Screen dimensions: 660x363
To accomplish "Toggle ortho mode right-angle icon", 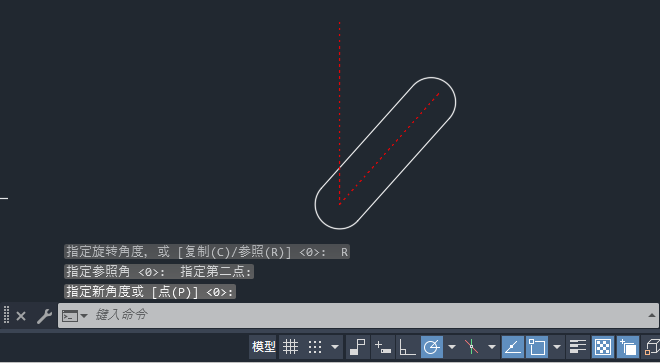I will [407, 347].
